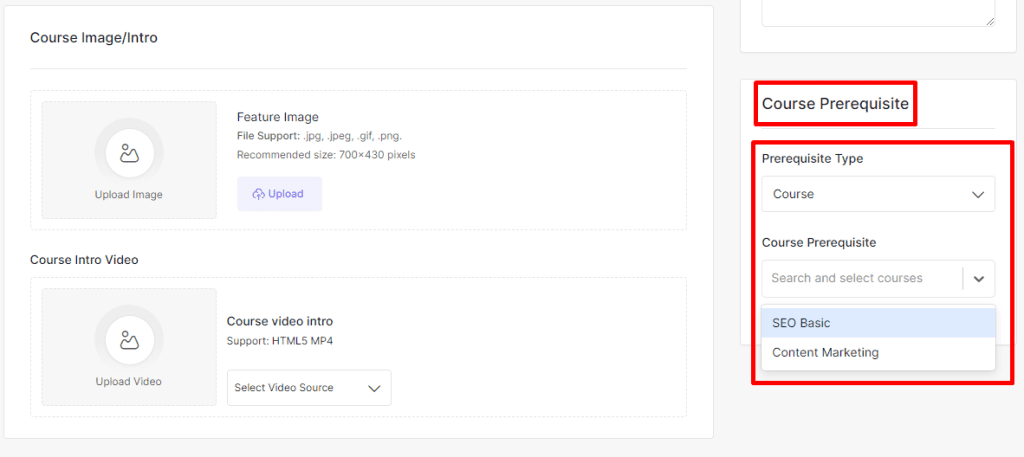Click the cloud icon on the Upload button

tap(258, 194)
